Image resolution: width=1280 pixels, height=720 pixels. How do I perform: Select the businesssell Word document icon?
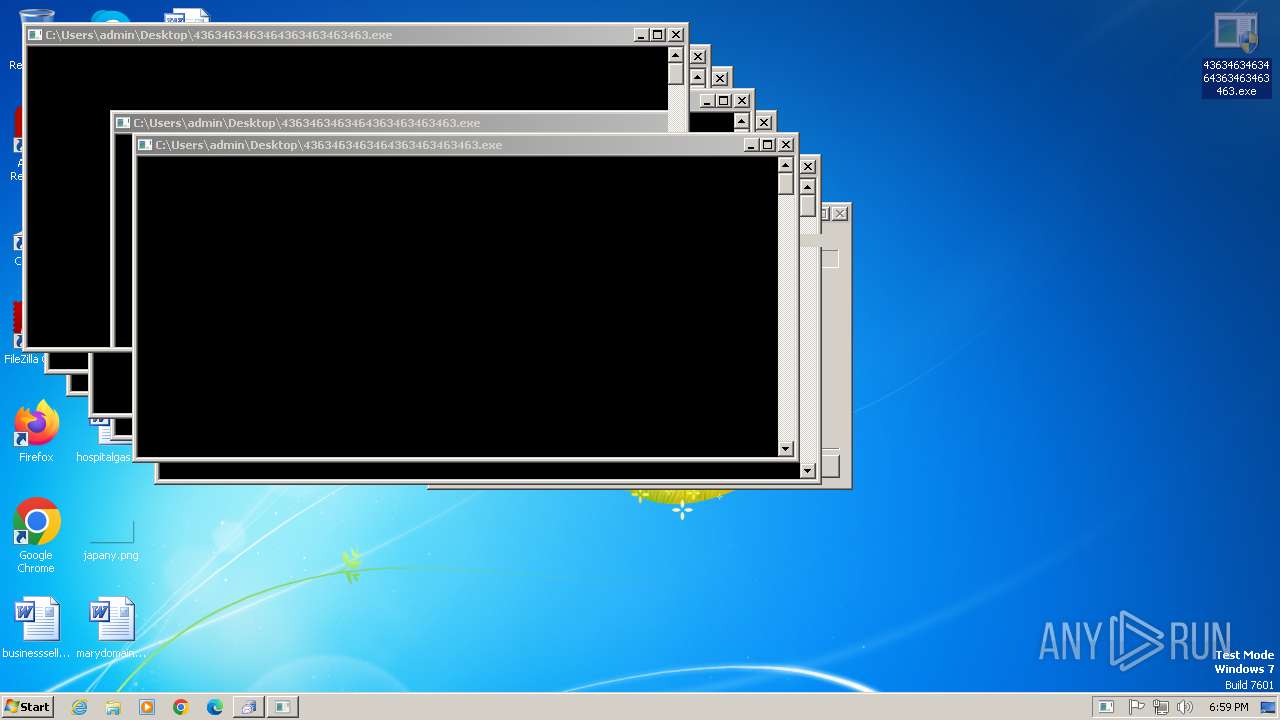(x=36, y=628)
